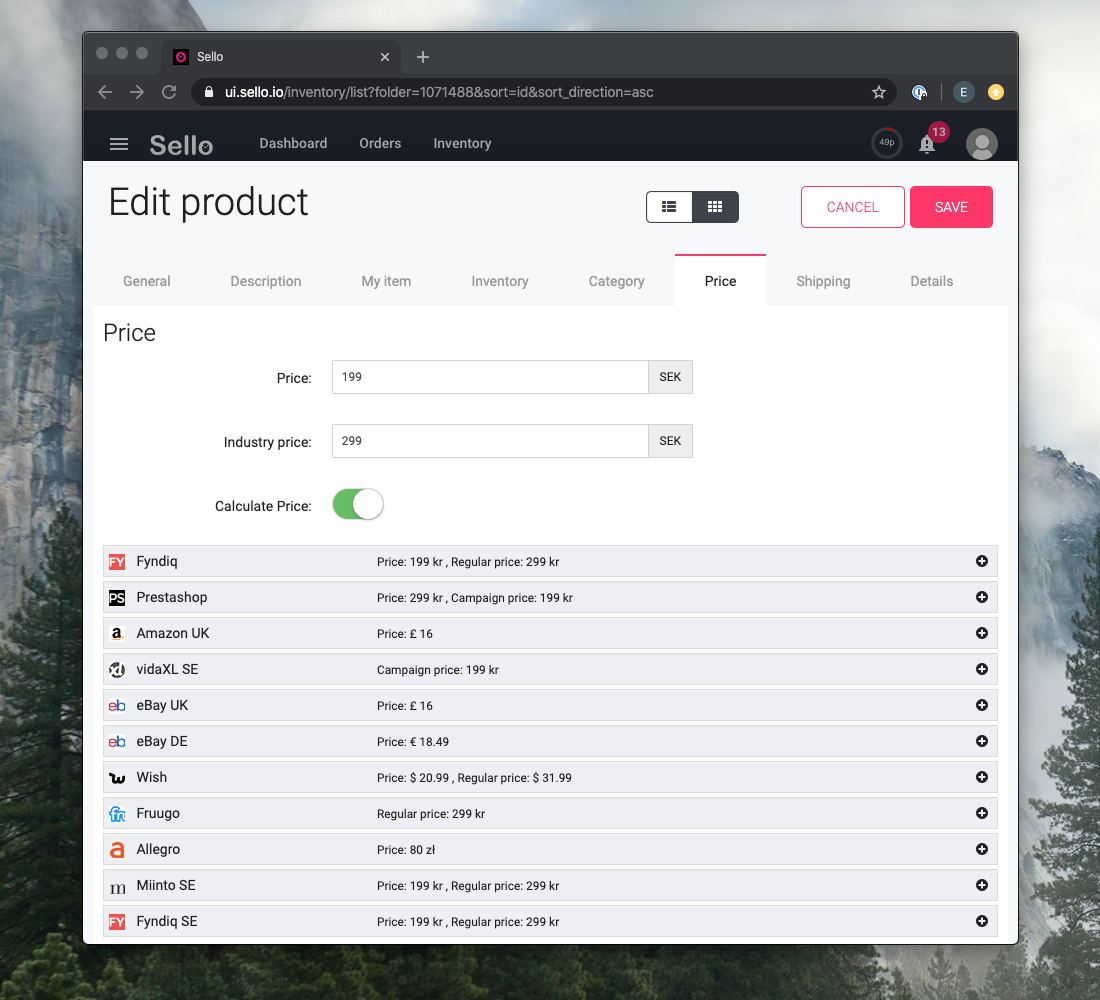Click the red notification count badge
The image size is (1100, 1000).
[939, 132]
